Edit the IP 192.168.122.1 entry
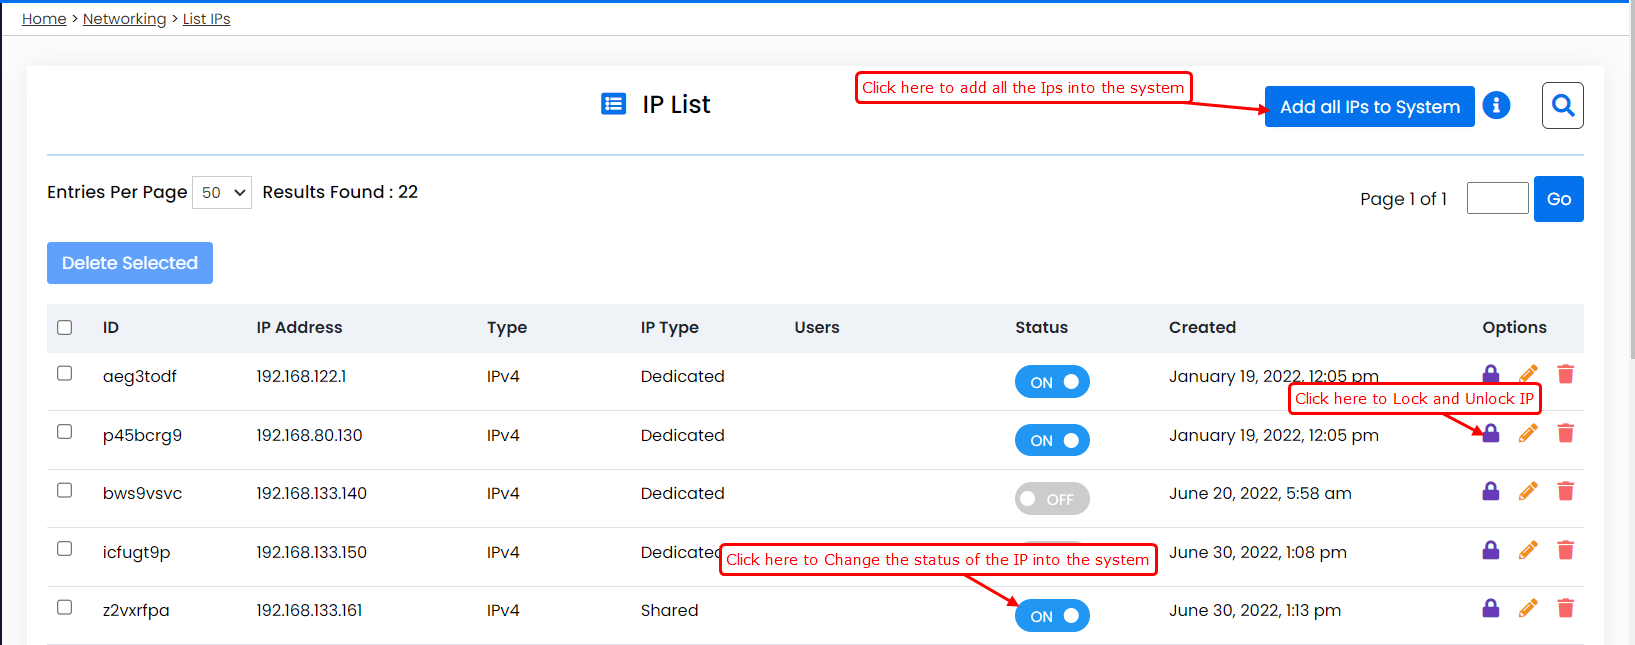The height and width of the screenshot is (645, 1635). 1528,374
